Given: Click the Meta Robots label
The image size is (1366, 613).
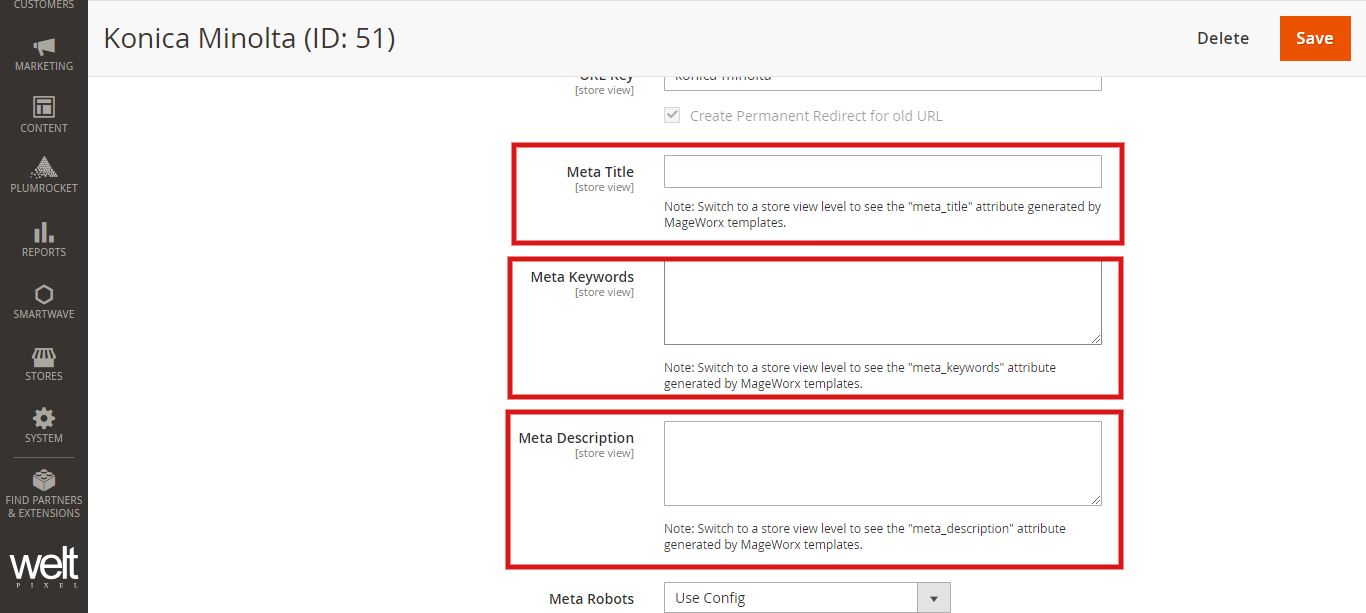Looking at the screenshot, I should [x=591, y=599].
